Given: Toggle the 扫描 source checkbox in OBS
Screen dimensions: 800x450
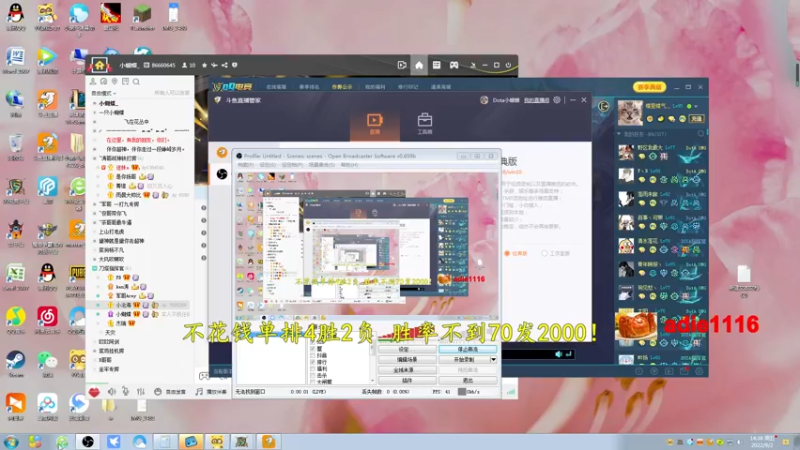Looking at the screenshot, I should (x=312, y=355).
